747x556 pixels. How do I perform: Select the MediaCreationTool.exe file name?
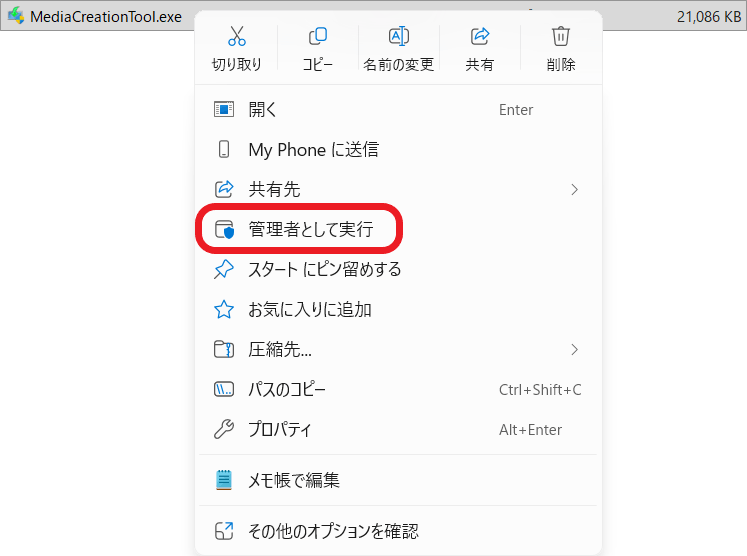pyautogui.click(x=106, y=17)
